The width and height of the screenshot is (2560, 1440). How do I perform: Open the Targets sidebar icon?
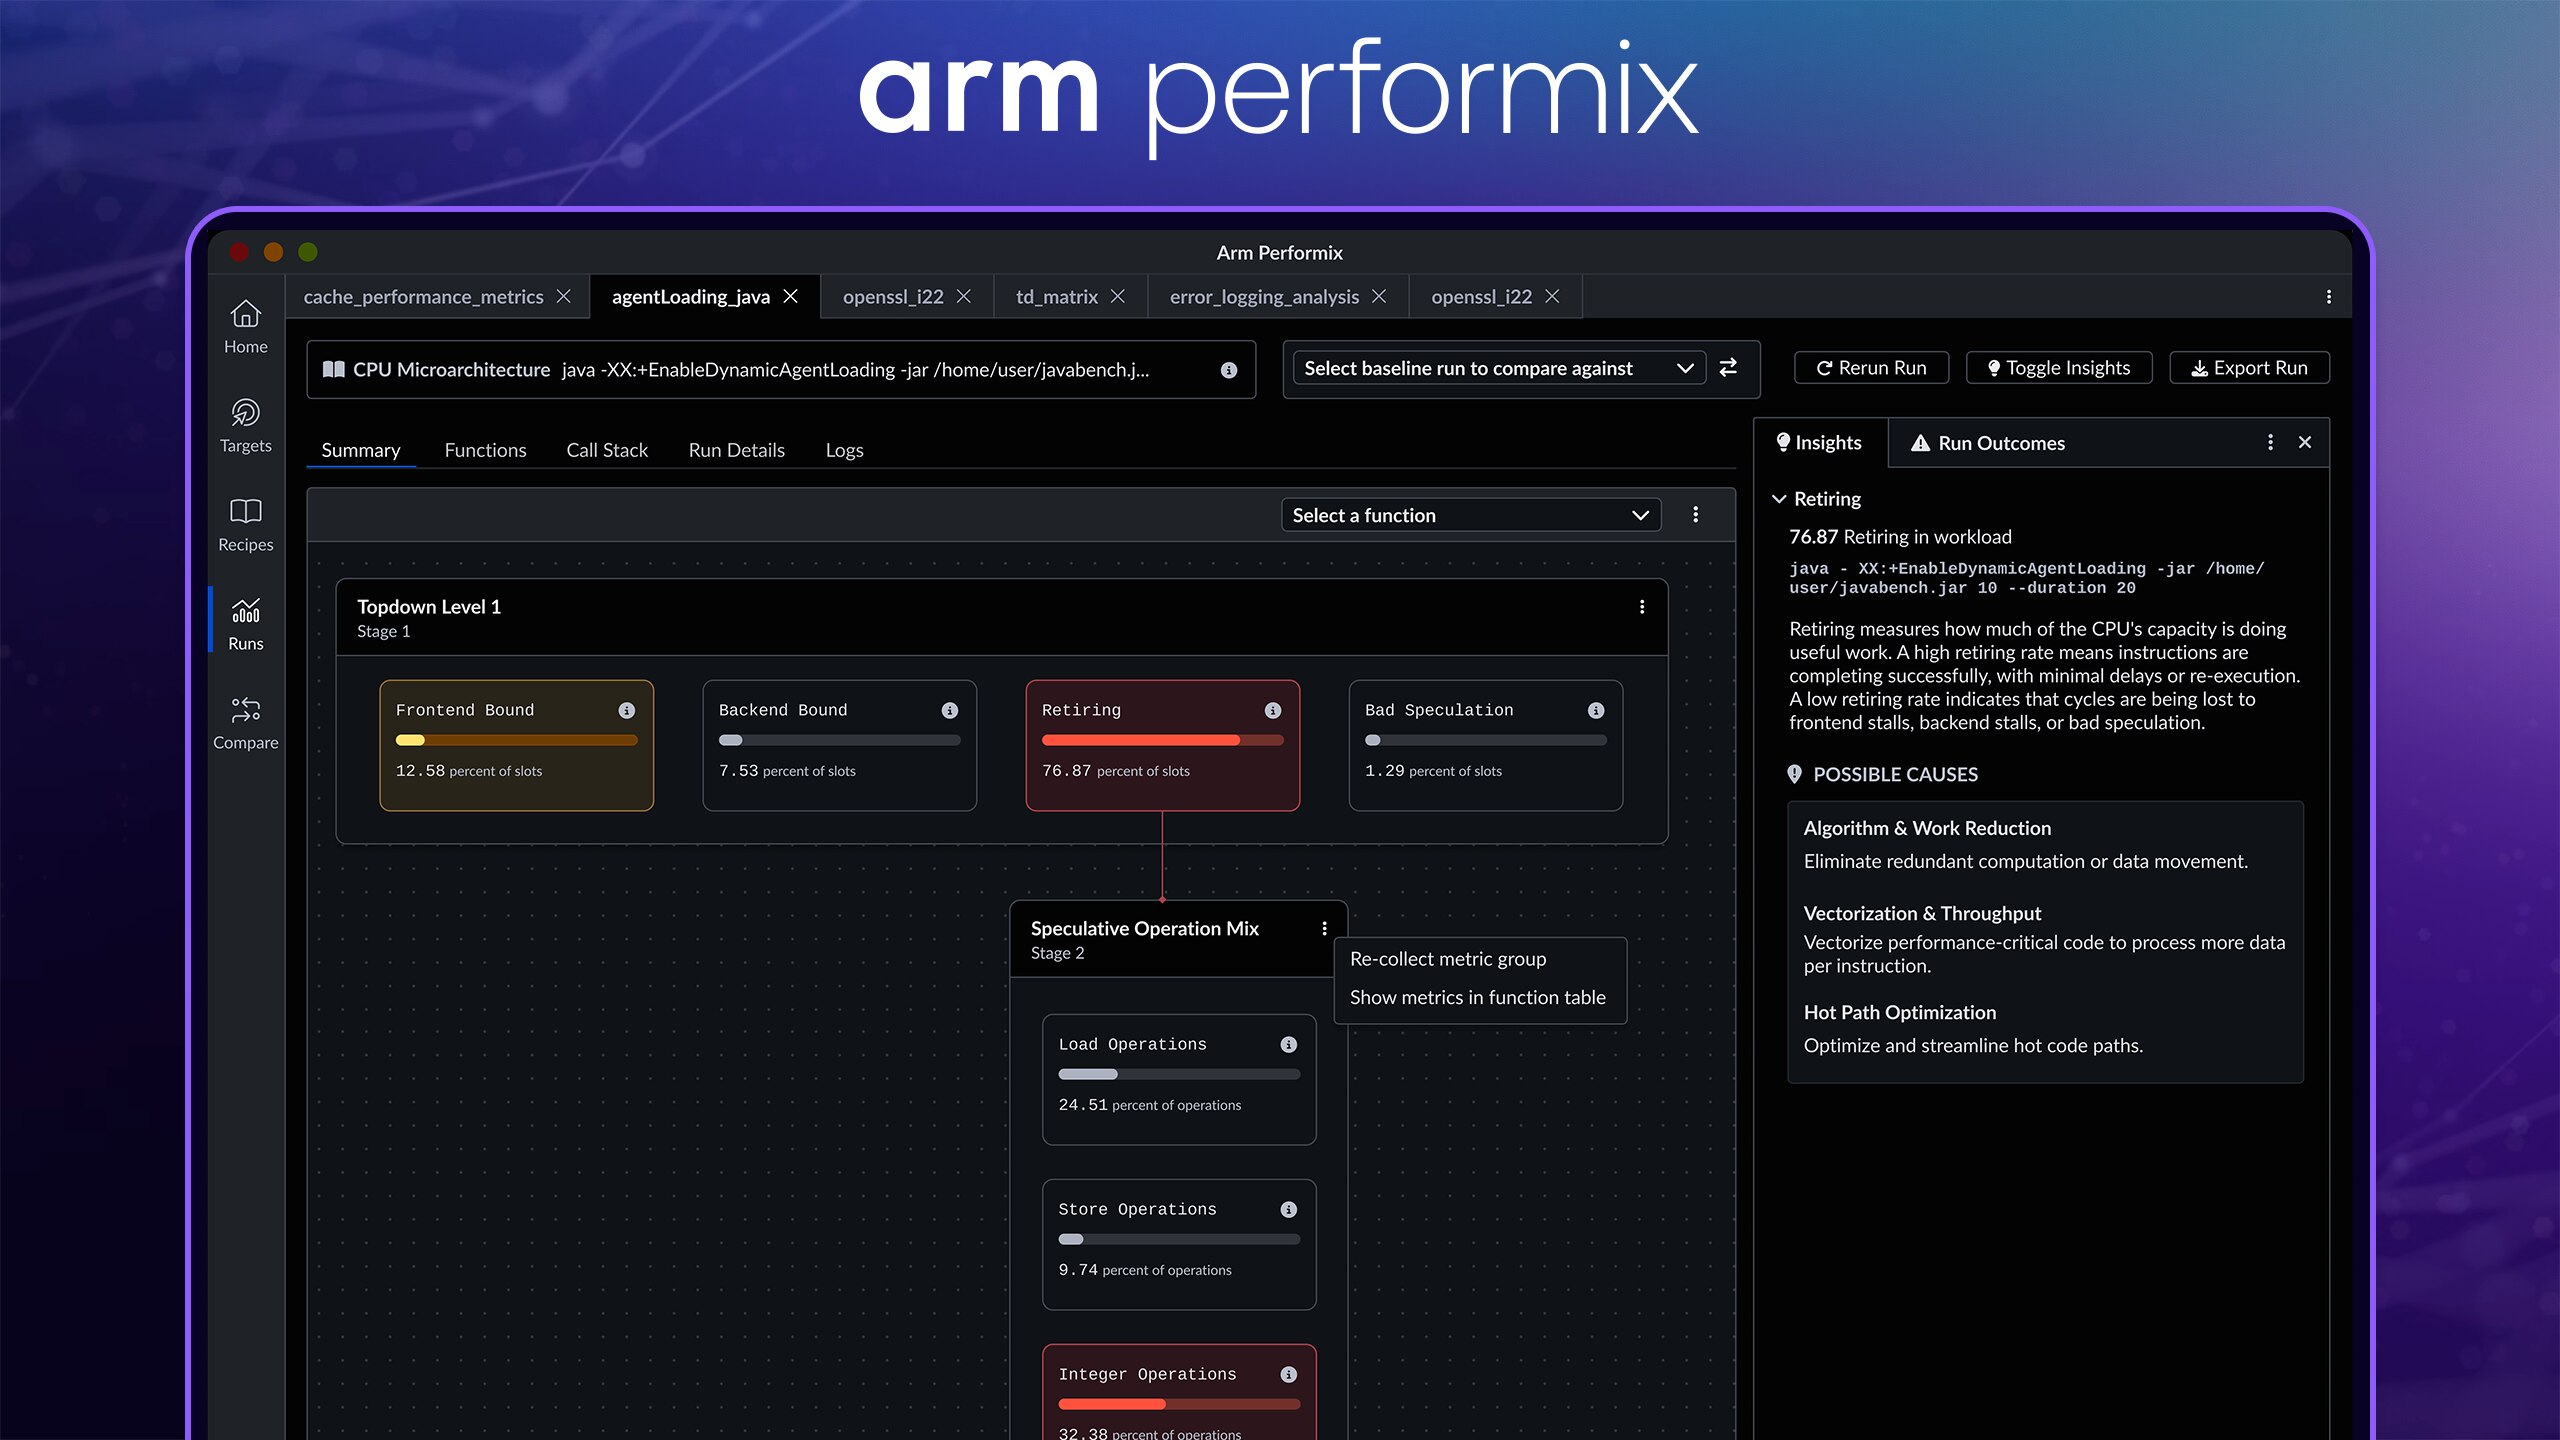tap(245, 425)
